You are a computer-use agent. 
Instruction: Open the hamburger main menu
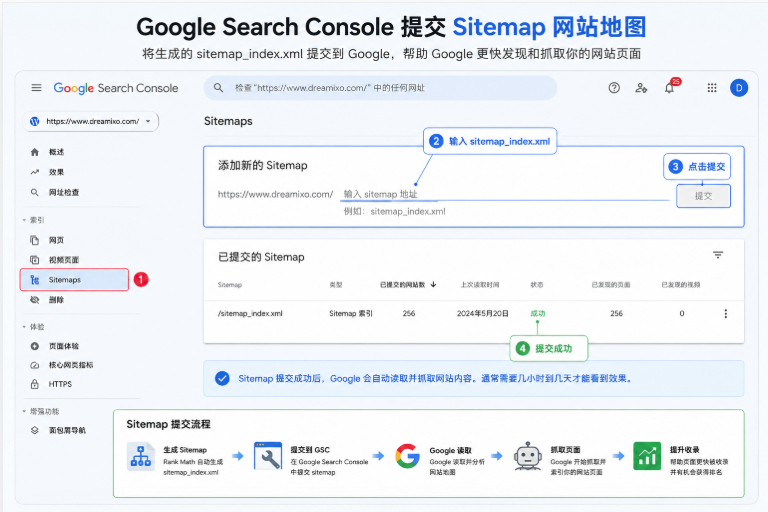click(36, 88)
